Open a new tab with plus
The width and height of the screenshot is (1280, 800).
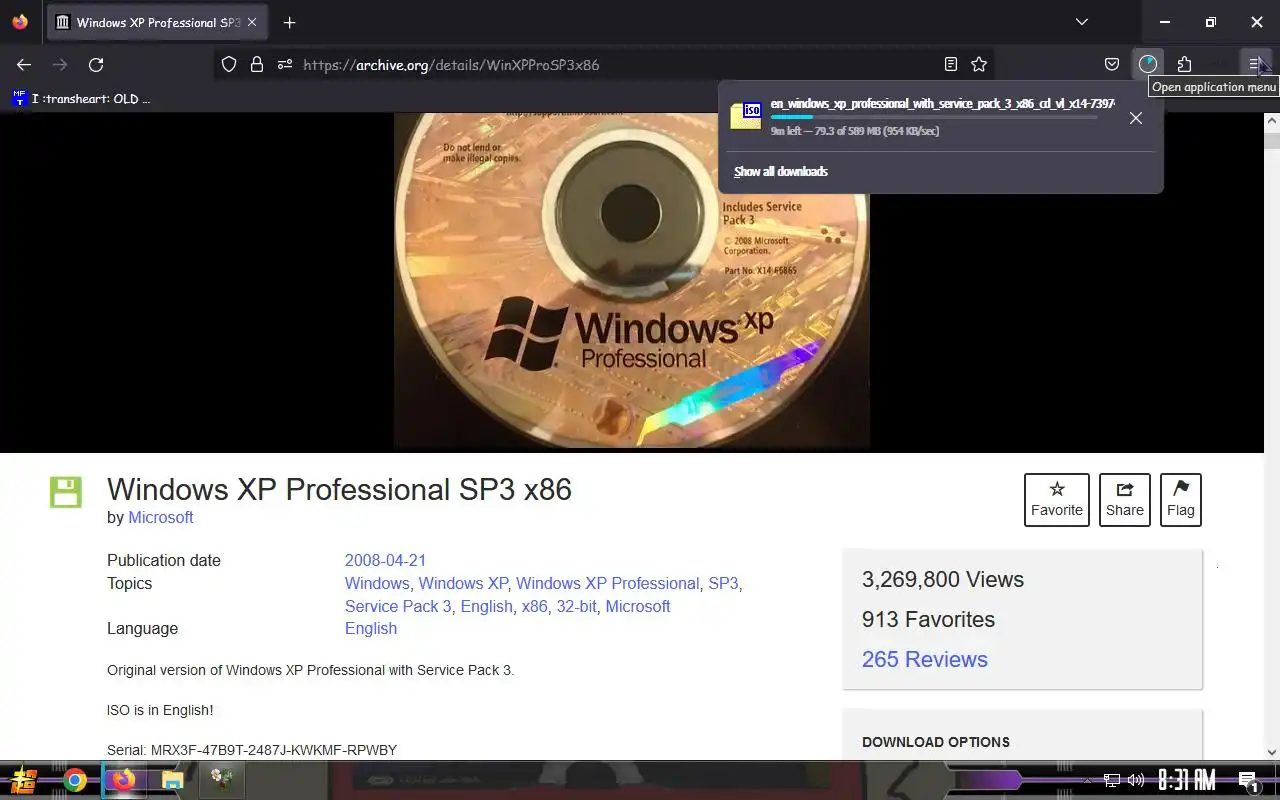click(289, 22)
